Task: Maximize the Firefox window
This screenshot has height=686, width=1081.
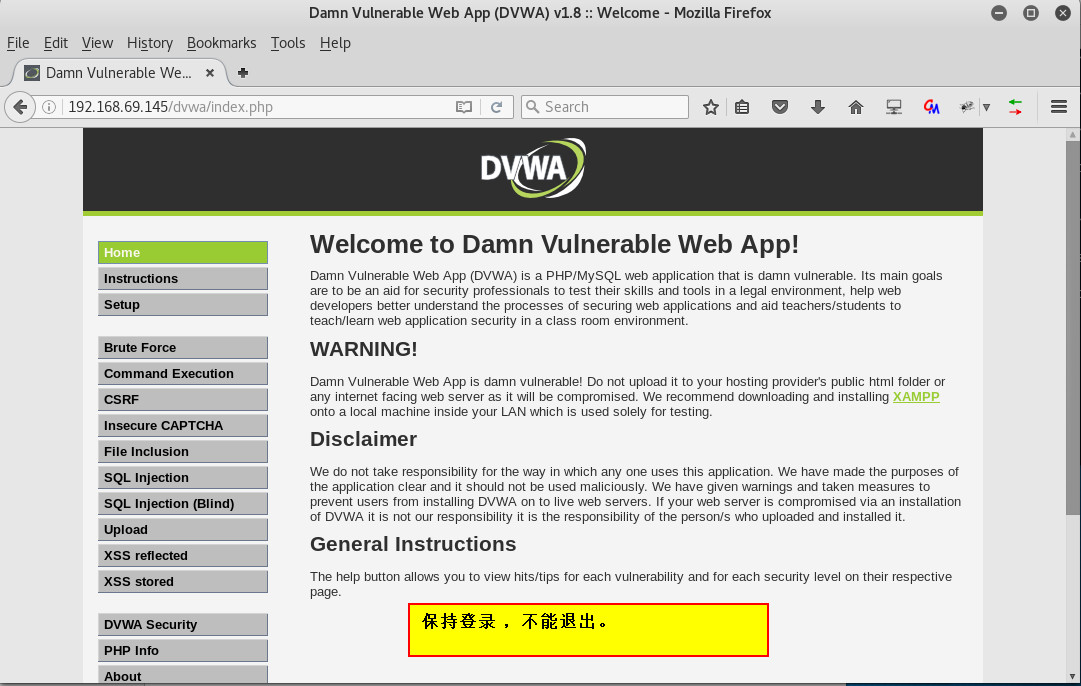Action: tap(1031, 13)
